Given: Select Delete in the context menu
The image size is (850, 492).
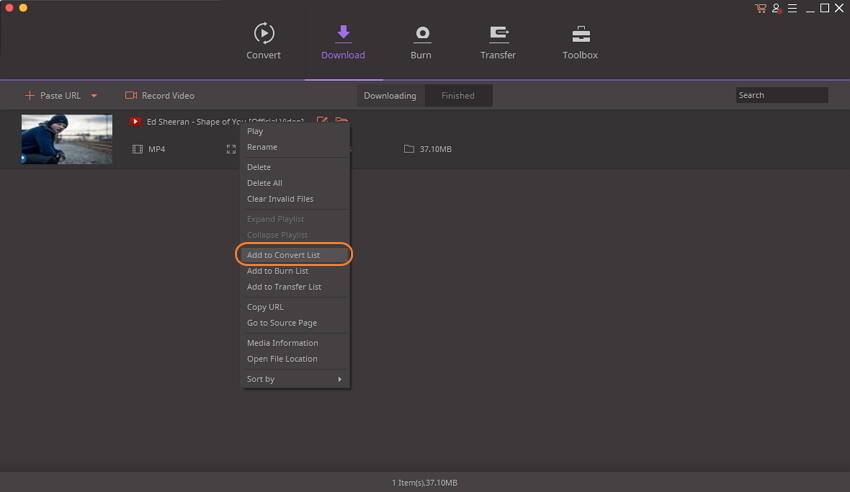Looking at the screenshot, I should click(x=295, y=167).
